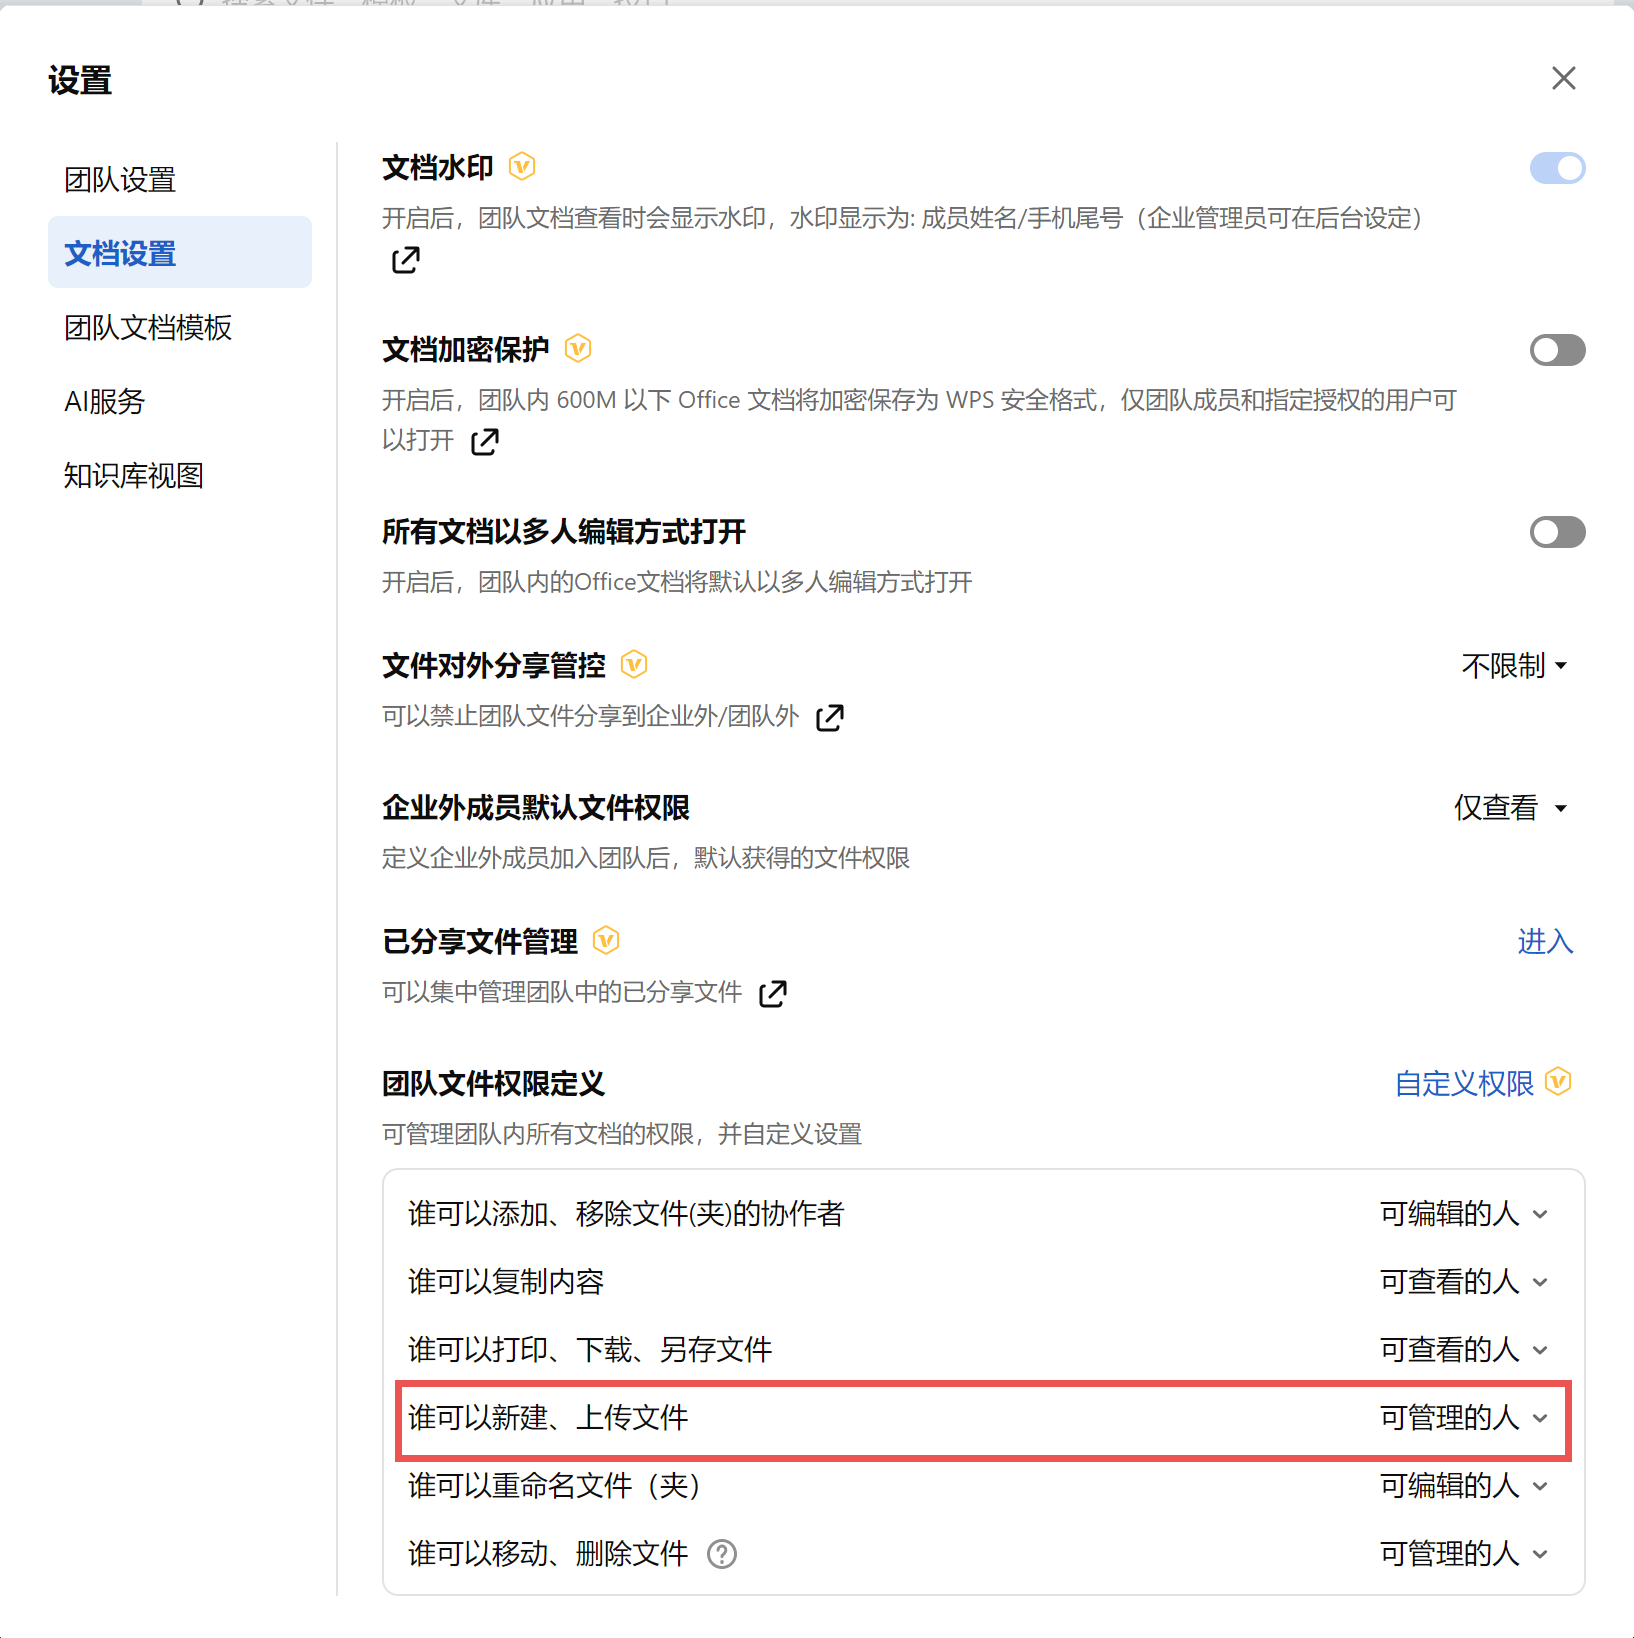
Task: Open the external link icon under 文档水印
Action: pos(405,260)
